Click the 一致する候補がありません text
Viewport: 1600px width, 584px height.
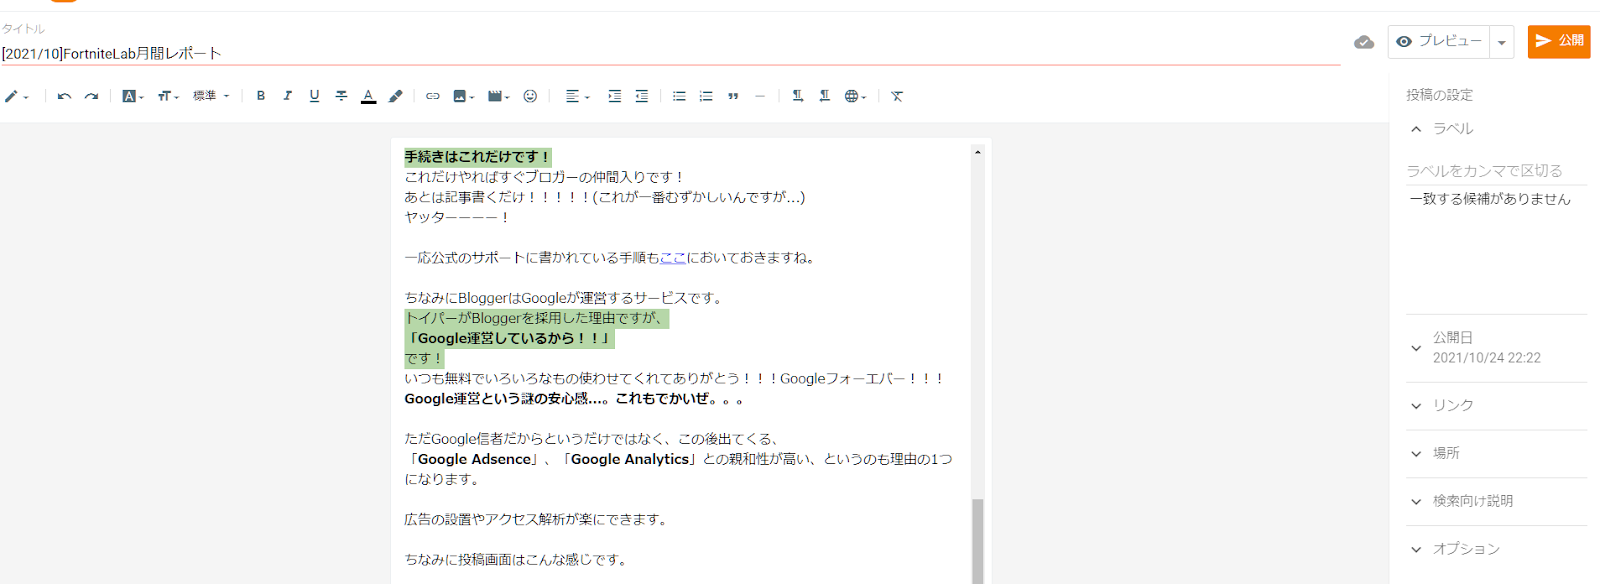pos(1490,199)
